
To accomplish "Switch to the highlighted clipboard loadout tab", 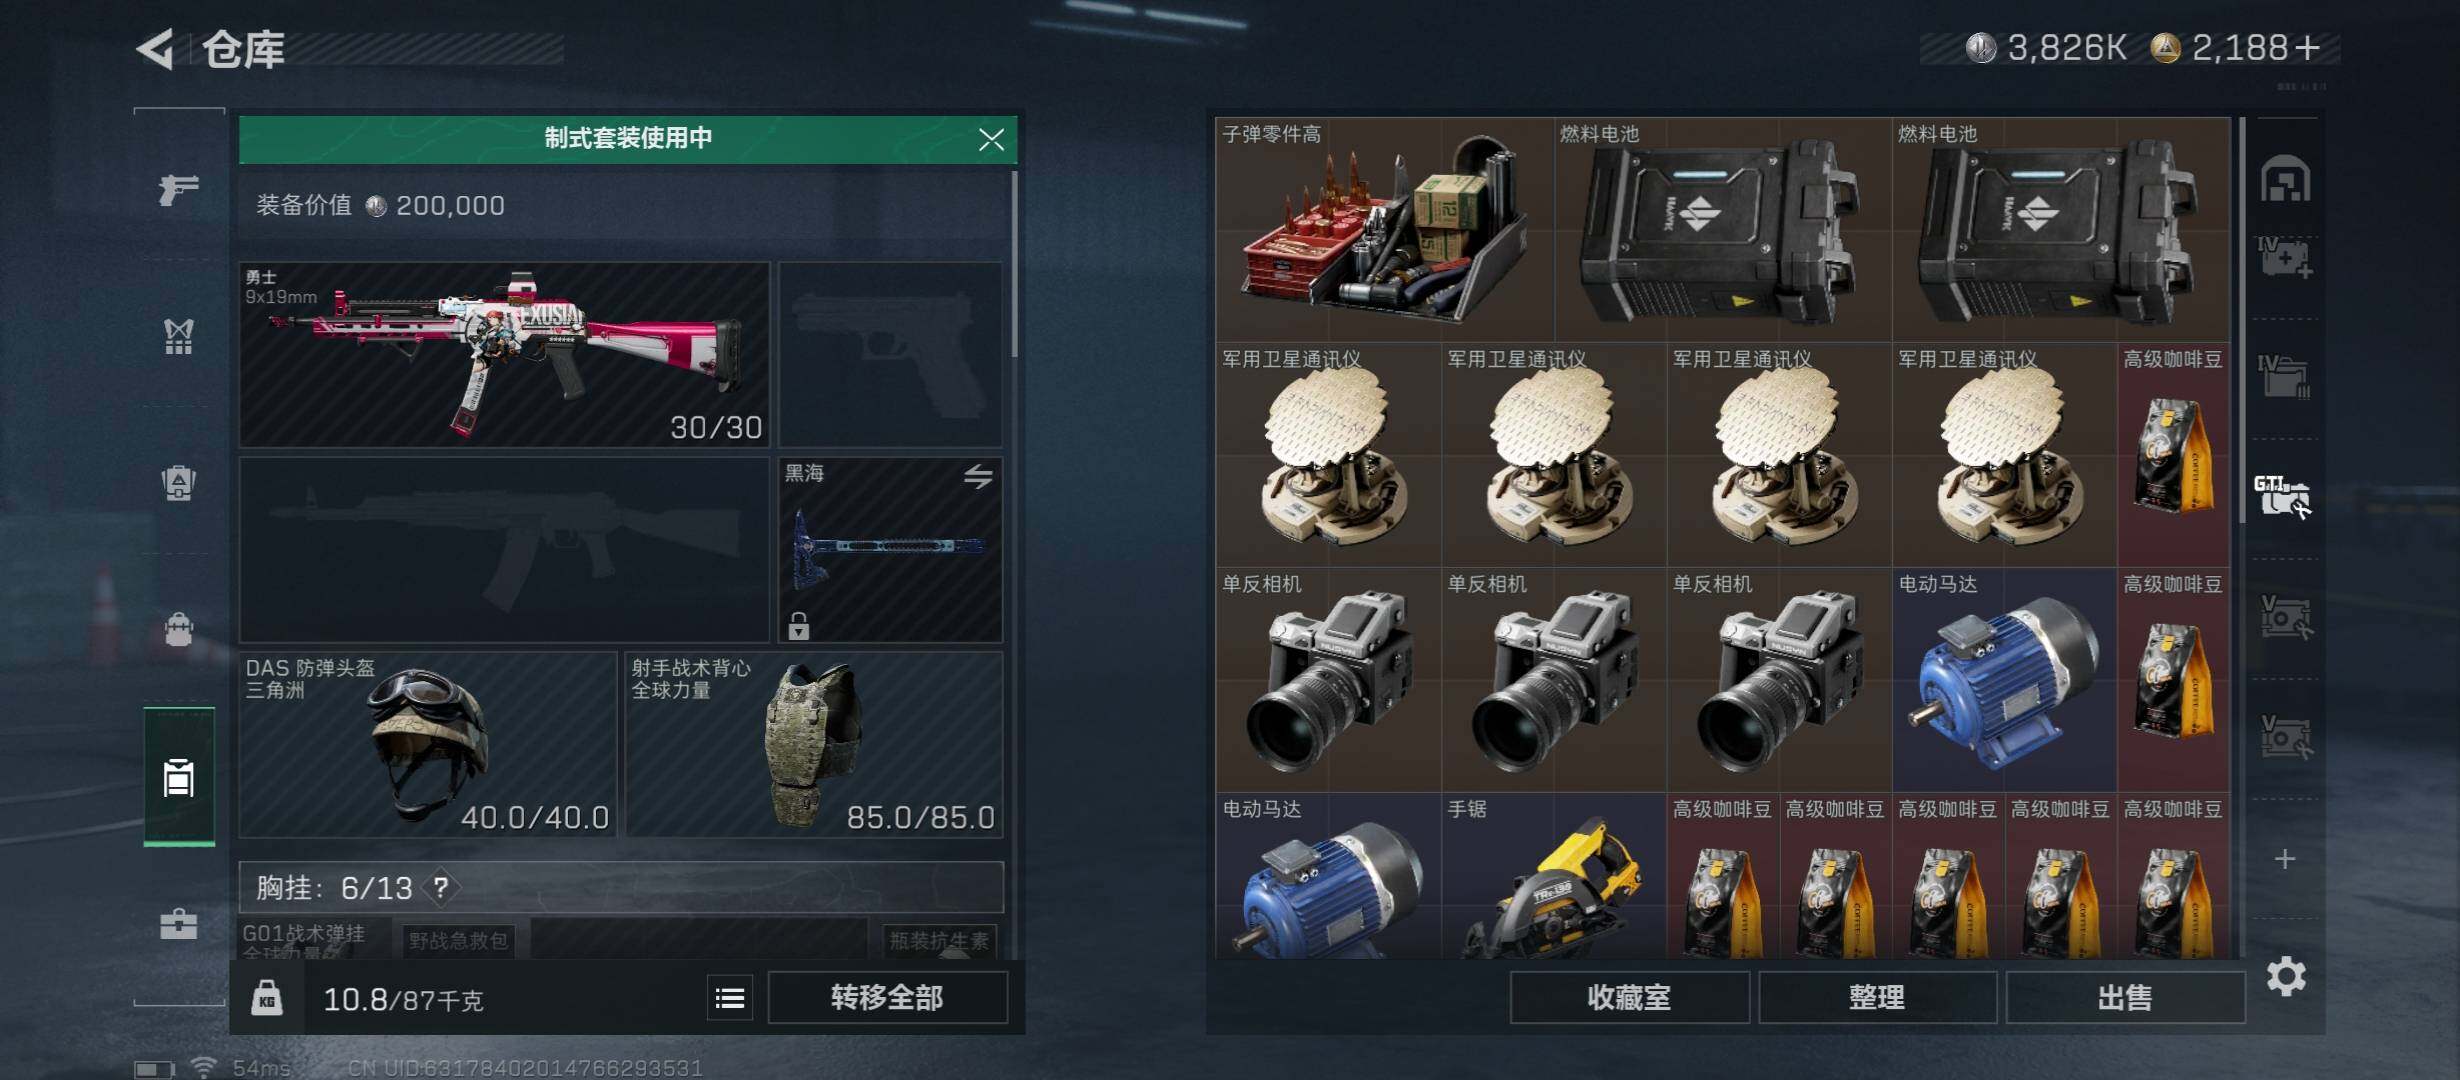I will [x=179, y=777].
